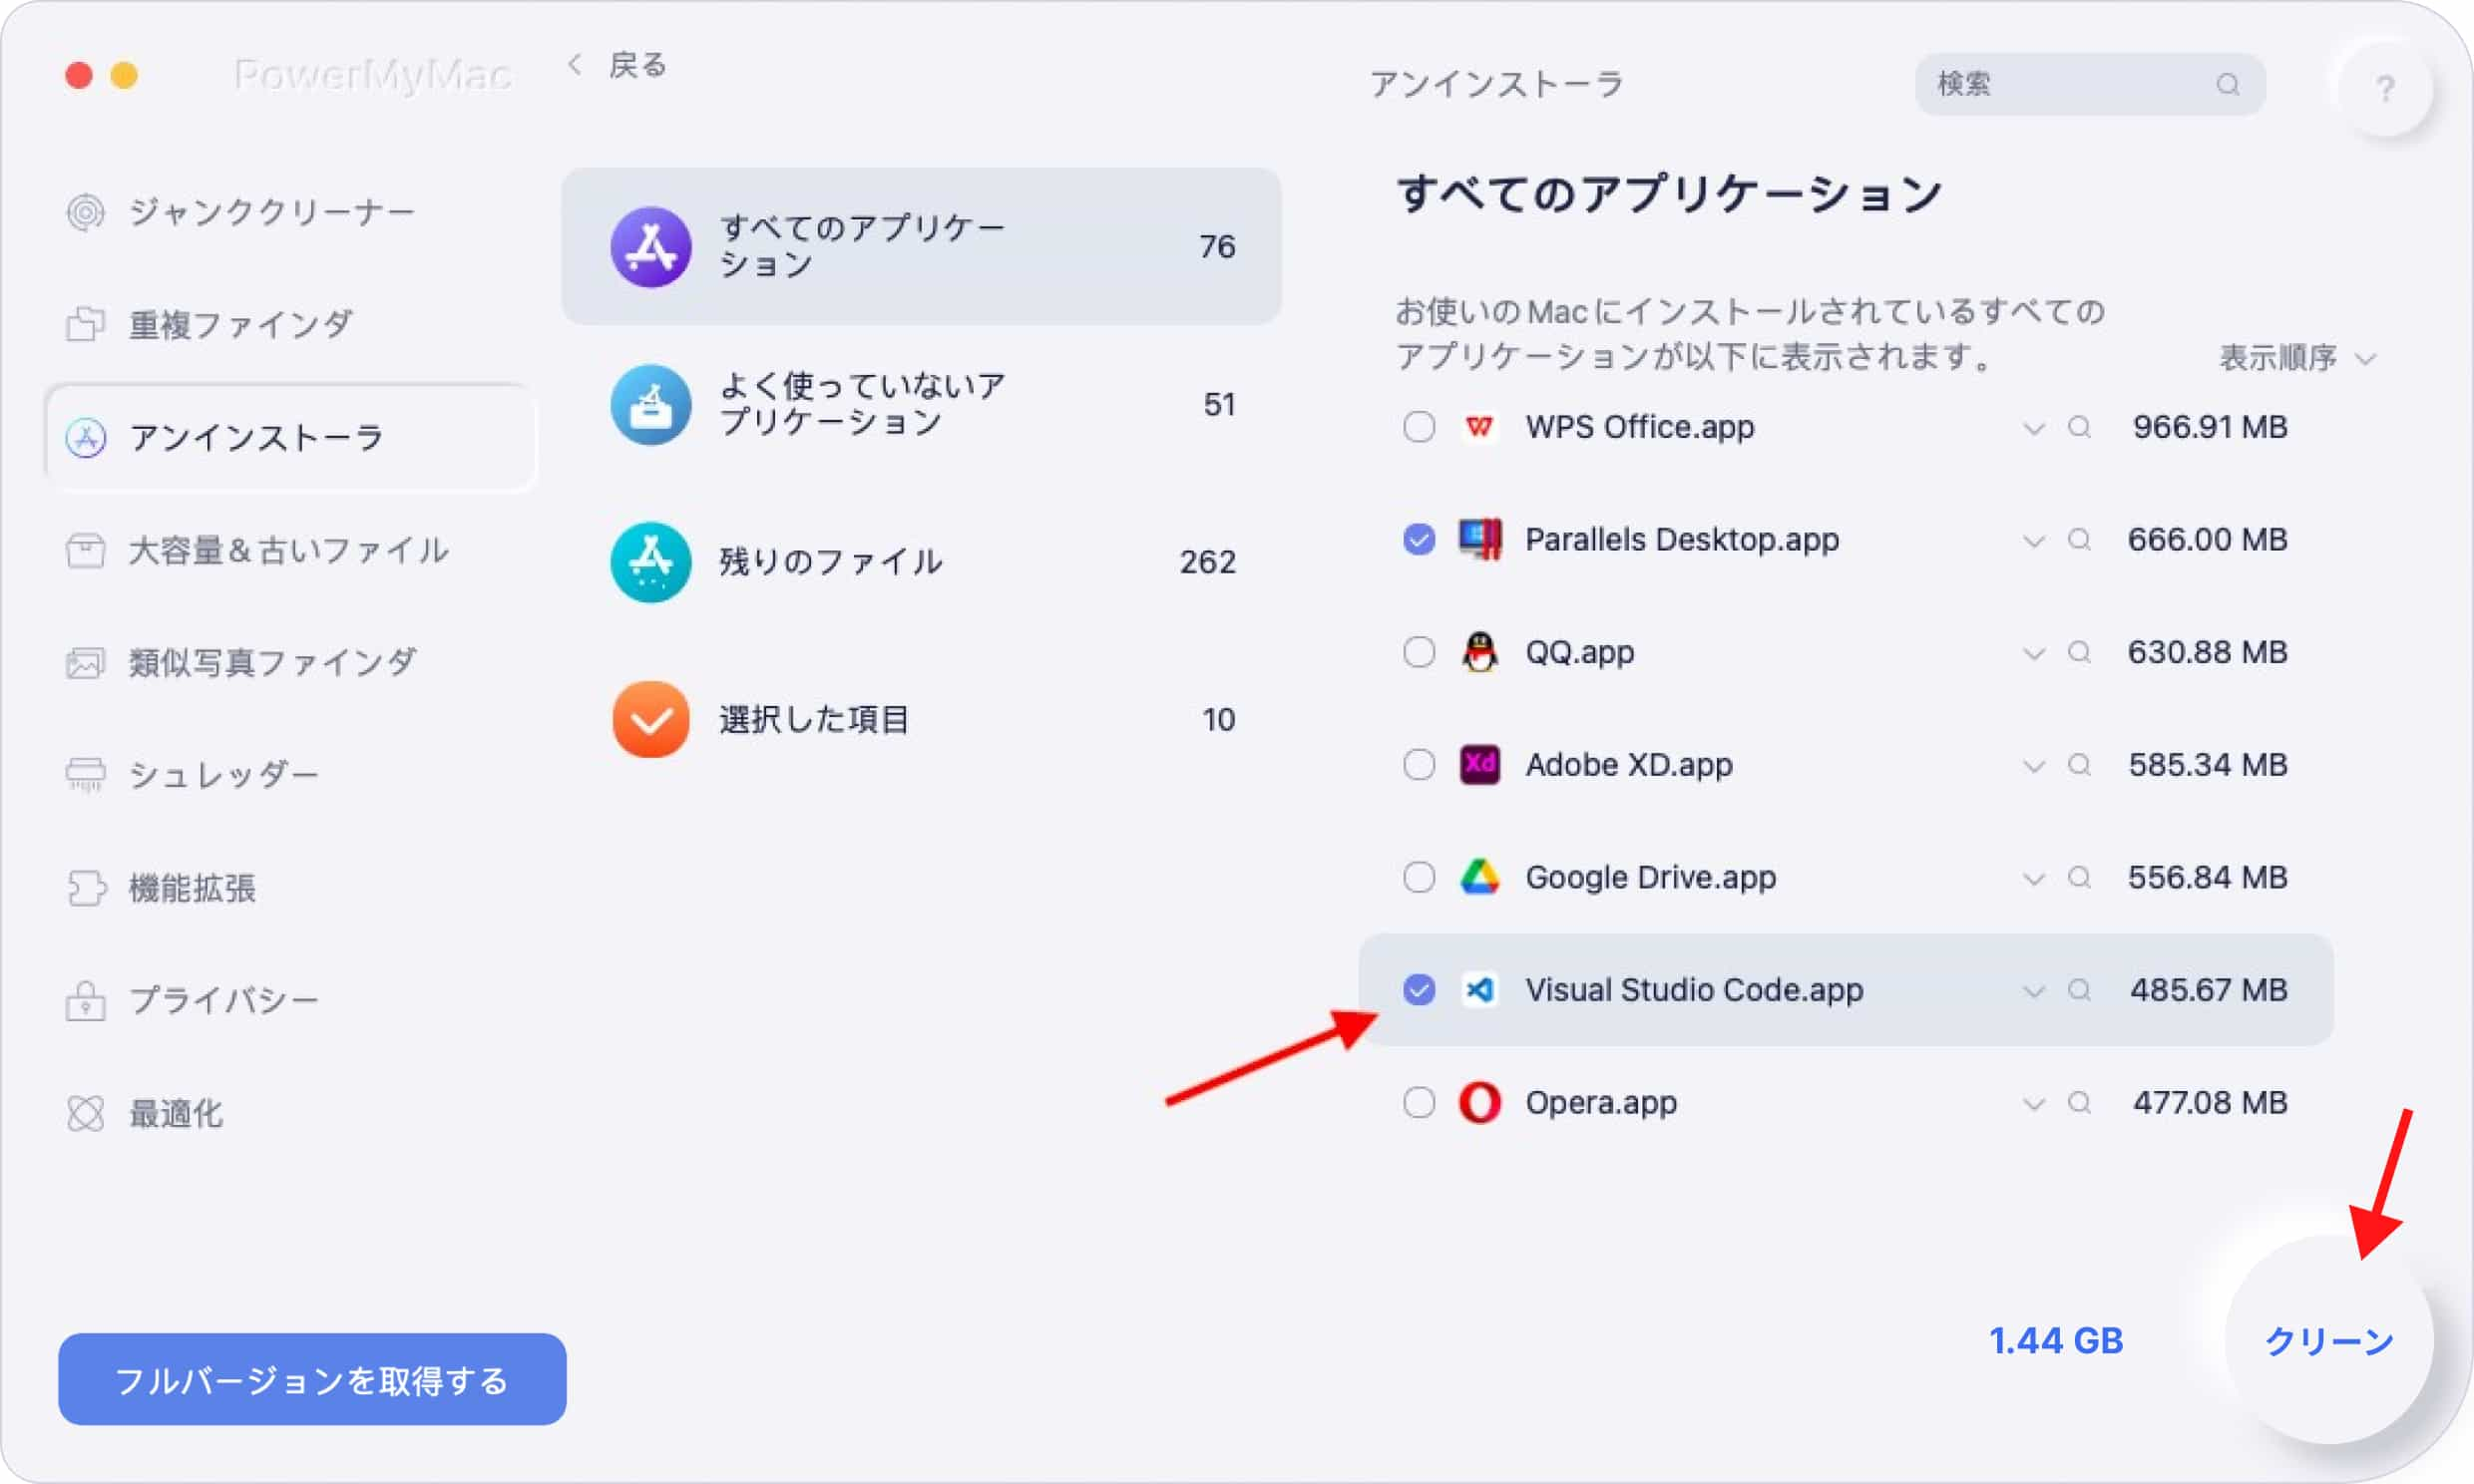2474x1484 pixels.
Task: Open help with the question mark button
Action: (2385, 89)
